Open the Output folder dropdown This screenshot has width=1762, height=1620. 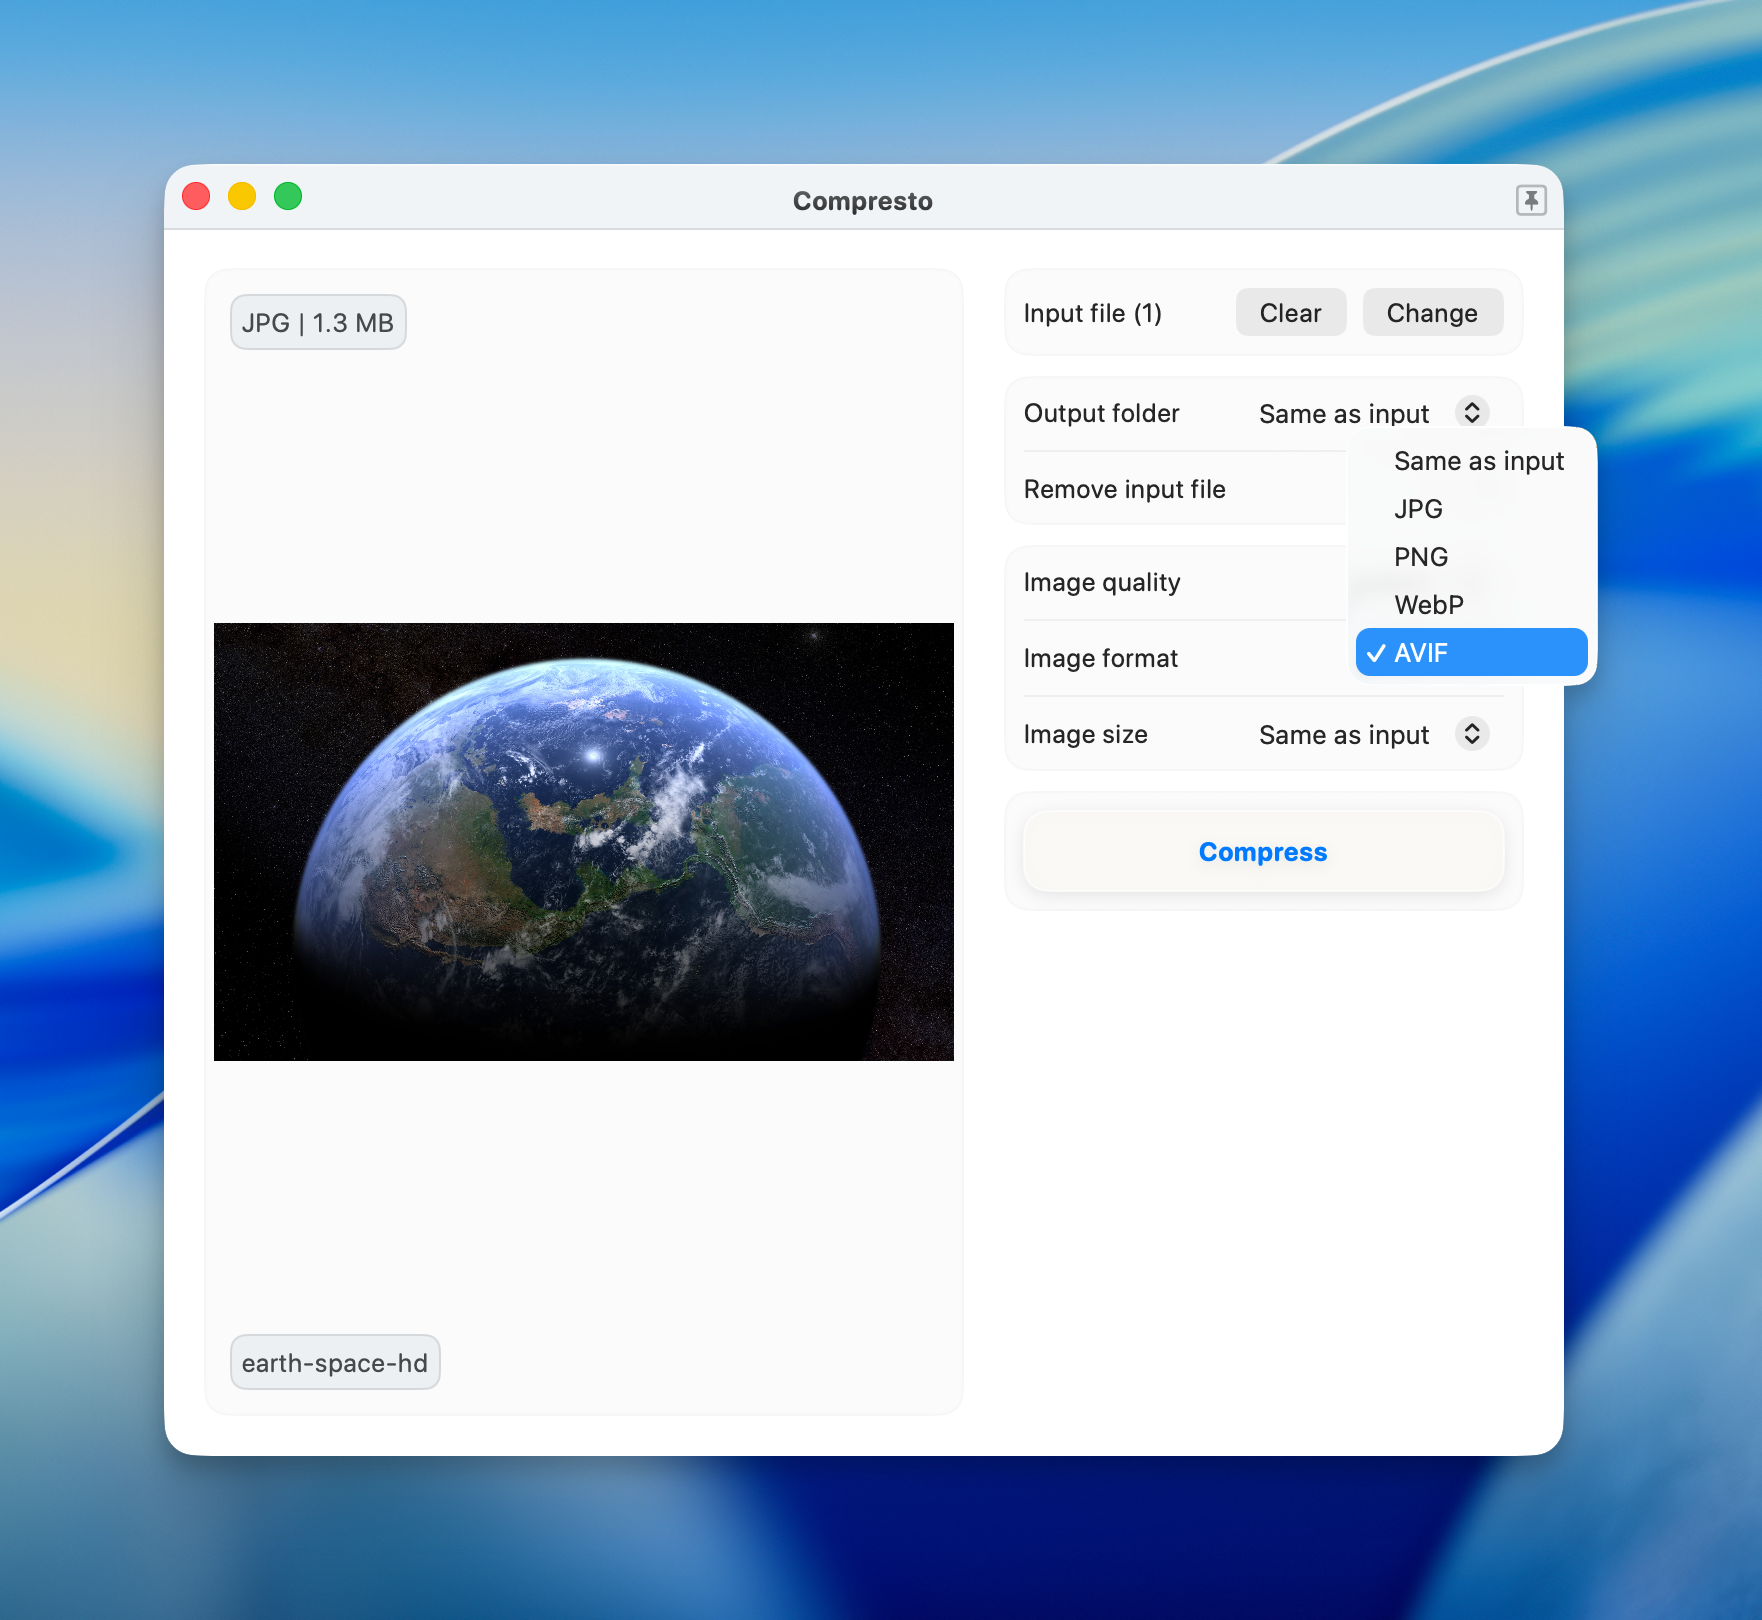coord(1374,413)
